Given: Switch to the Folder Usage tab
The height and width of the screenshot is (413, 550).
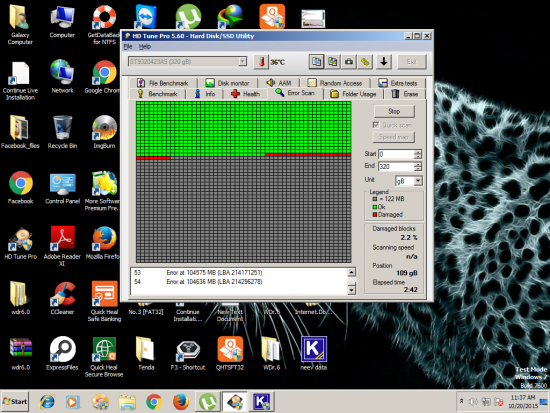Looking at the screenshot, I should [354, 94].
